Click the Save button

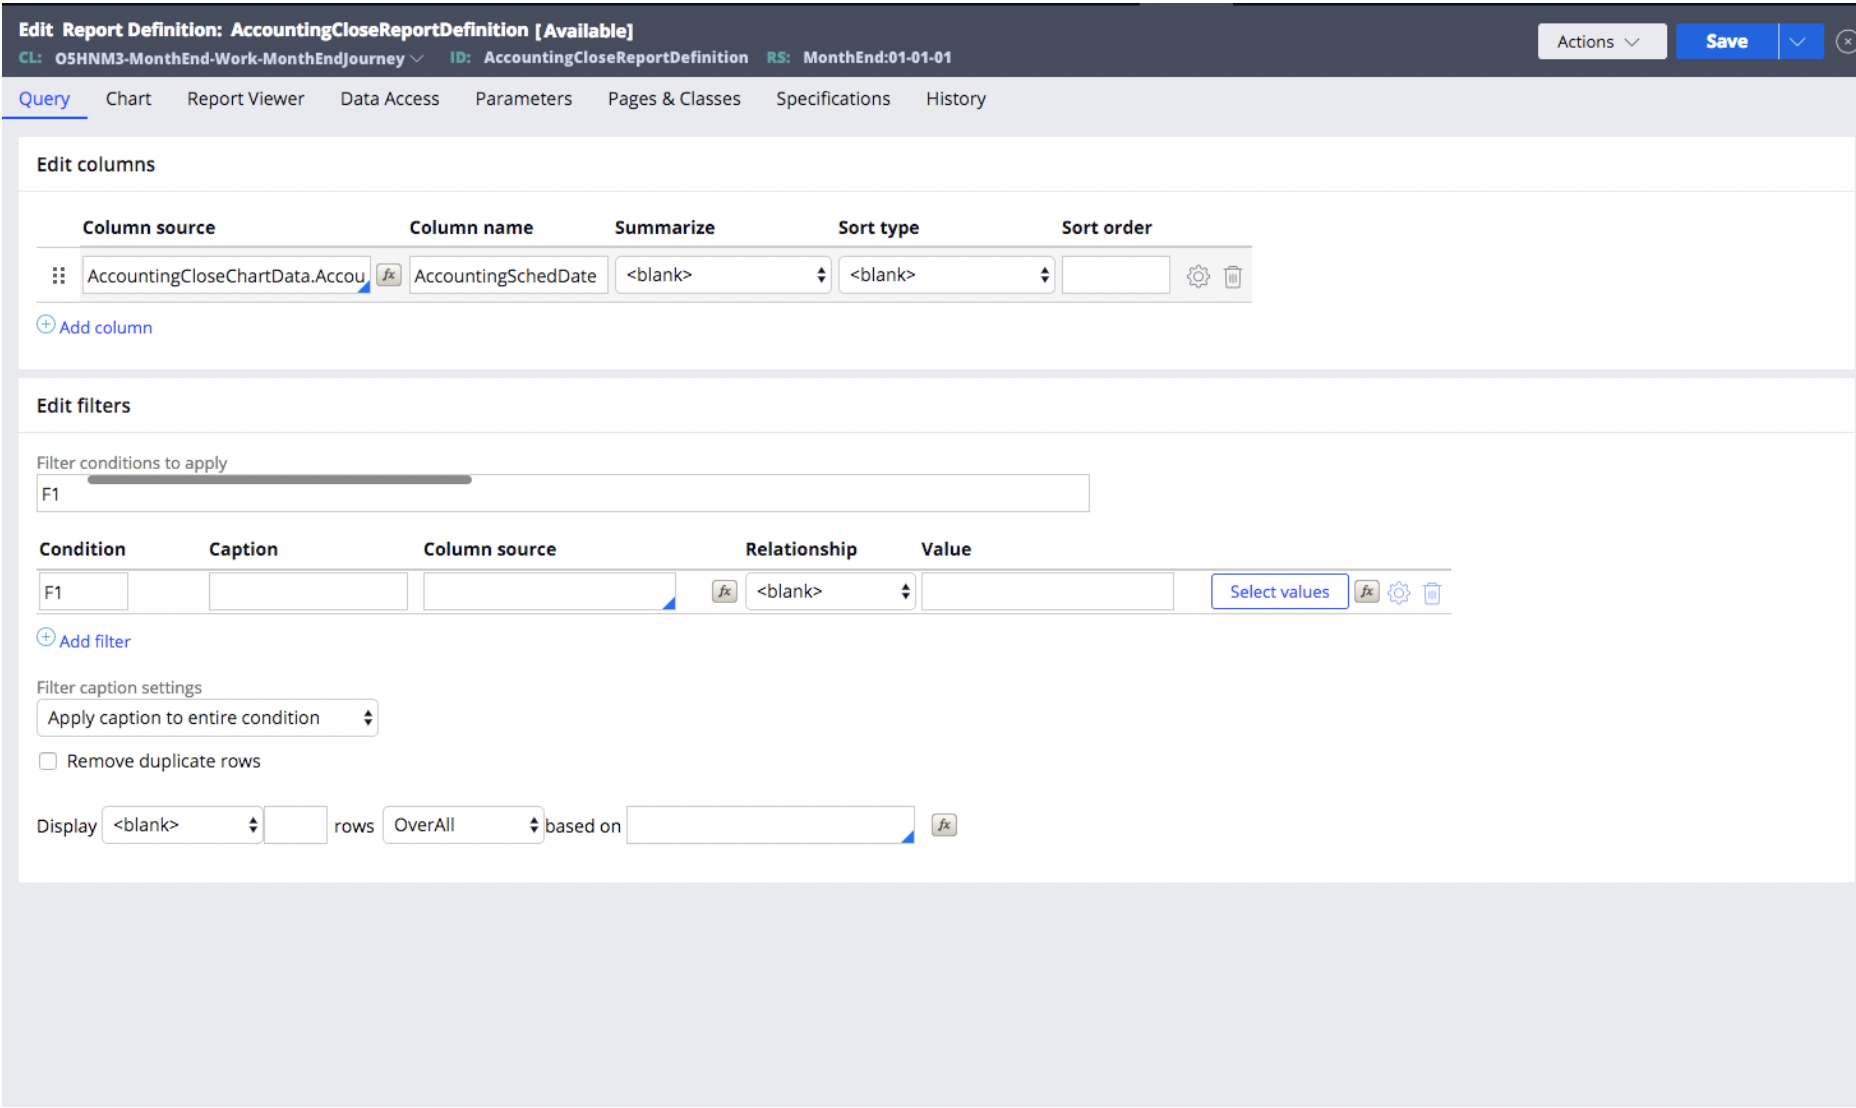click(1727, 42)
